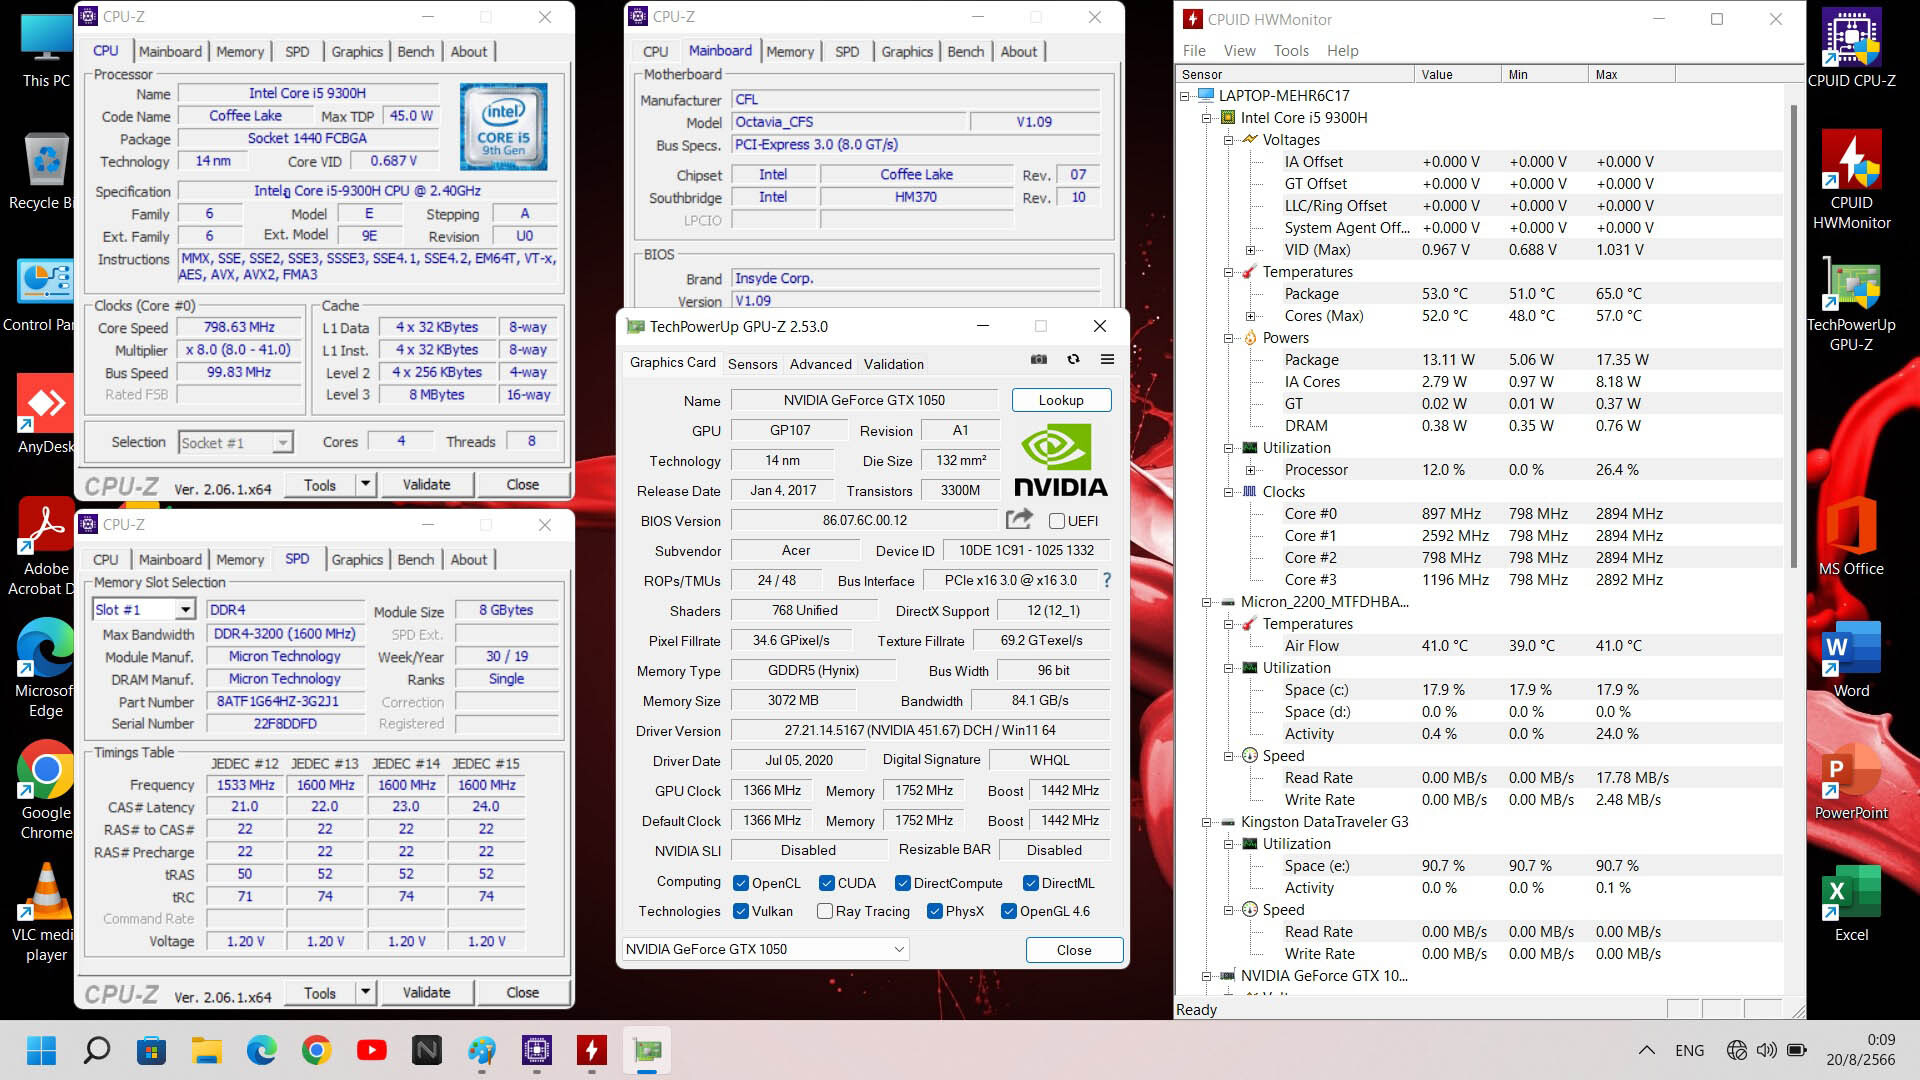
Task: Click Validate in the top-left CPU-Z window
Action: (x=426, y=484)
